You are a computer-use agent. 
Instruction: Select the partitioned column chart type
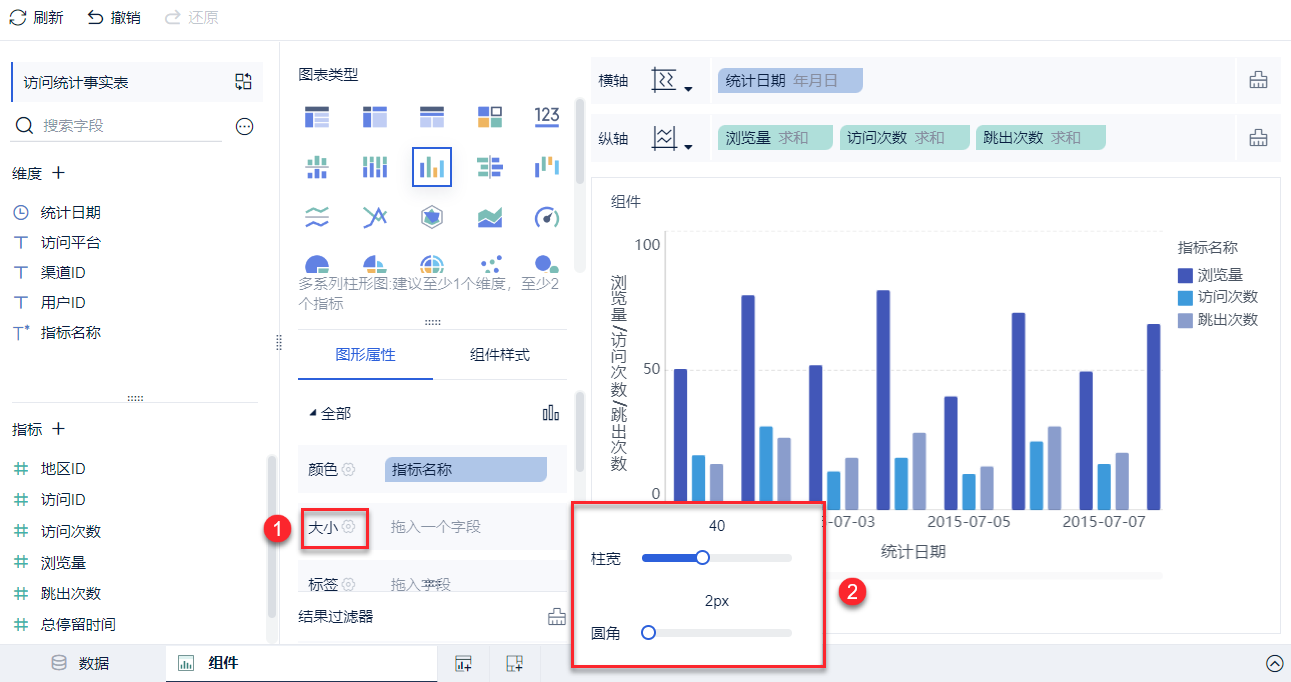[317, 167]
